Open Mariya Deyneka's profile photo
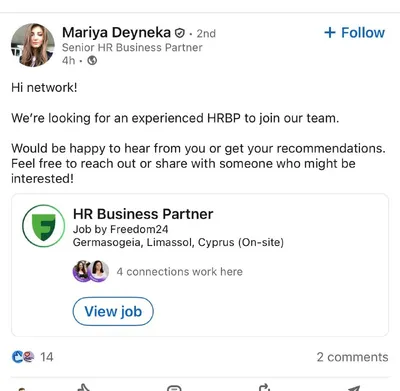This screenshot has width=400, height=391. (x=33, y=45)
